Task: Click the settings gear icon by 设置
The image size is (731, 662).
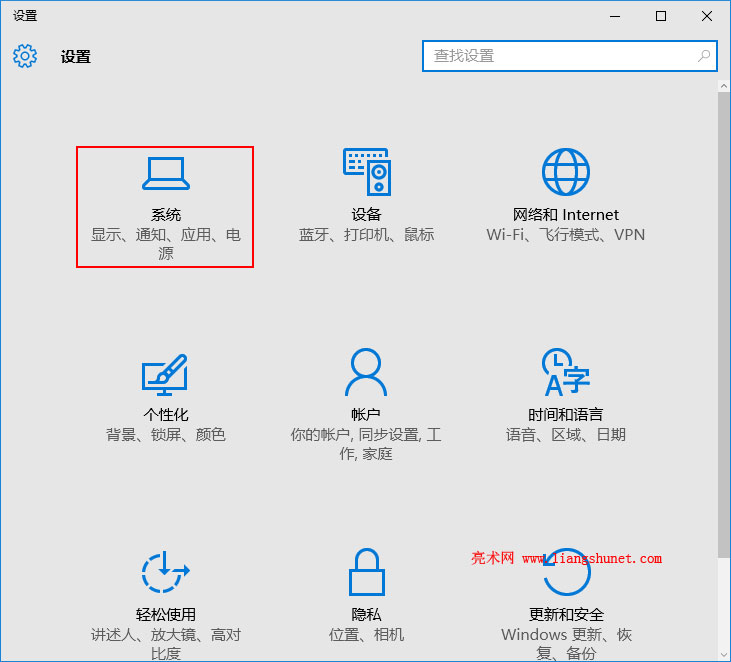Action: tap(25, 56)
